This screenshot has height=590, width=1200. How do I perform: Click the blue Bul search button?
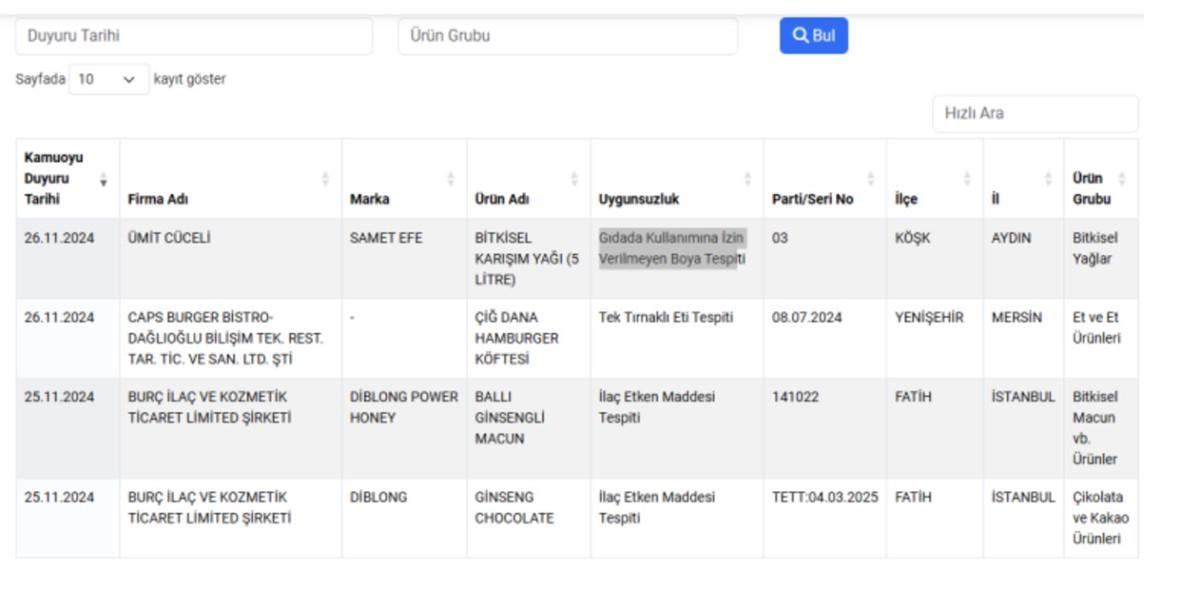pyautogui.click(x=813, y=36)
